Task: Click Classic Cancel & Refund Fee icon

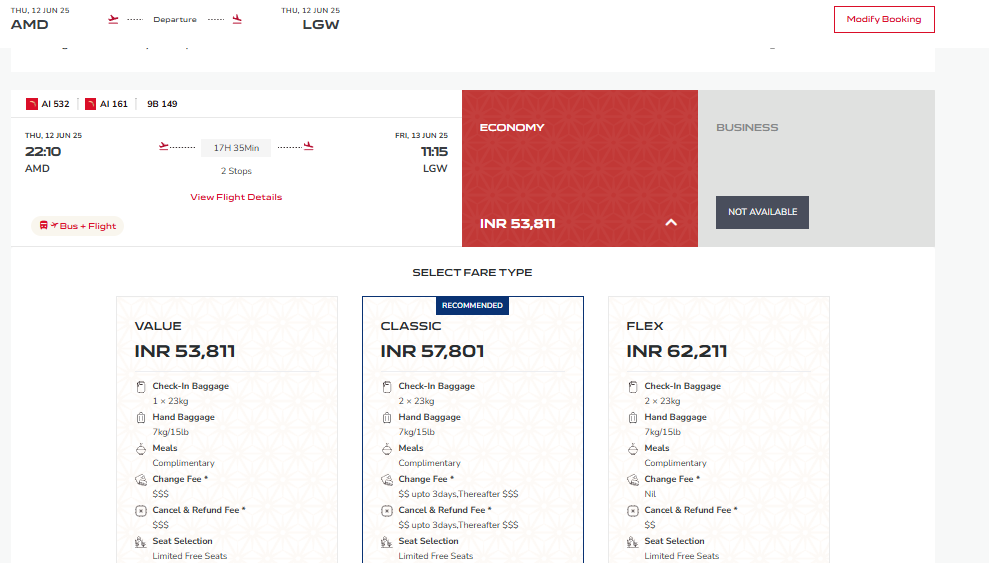Action: [387, 511]
